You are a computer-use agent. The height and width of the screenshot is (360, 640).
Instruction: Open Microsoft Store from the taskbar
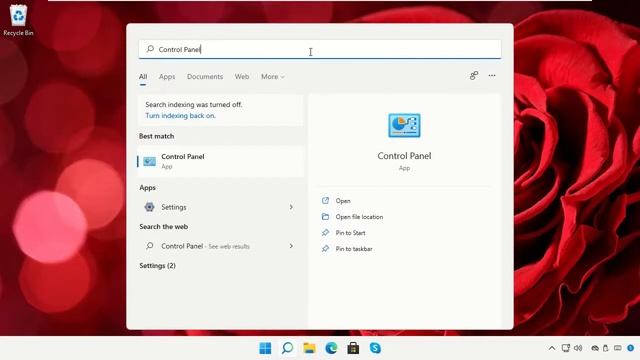pos(353,348)
